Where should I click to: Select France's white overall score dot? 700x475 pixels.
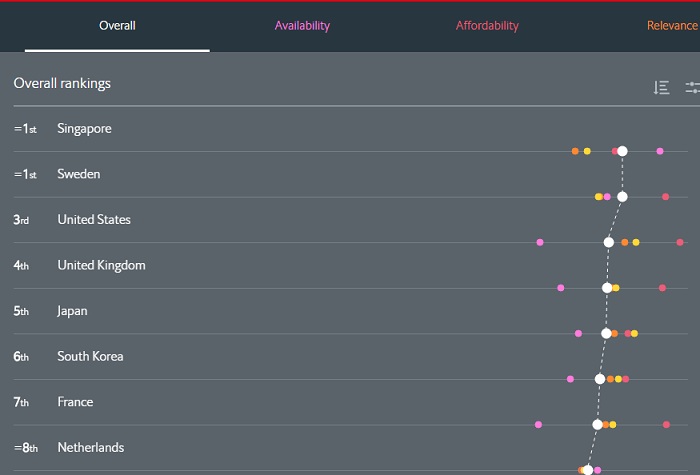(x=597, y=425)
